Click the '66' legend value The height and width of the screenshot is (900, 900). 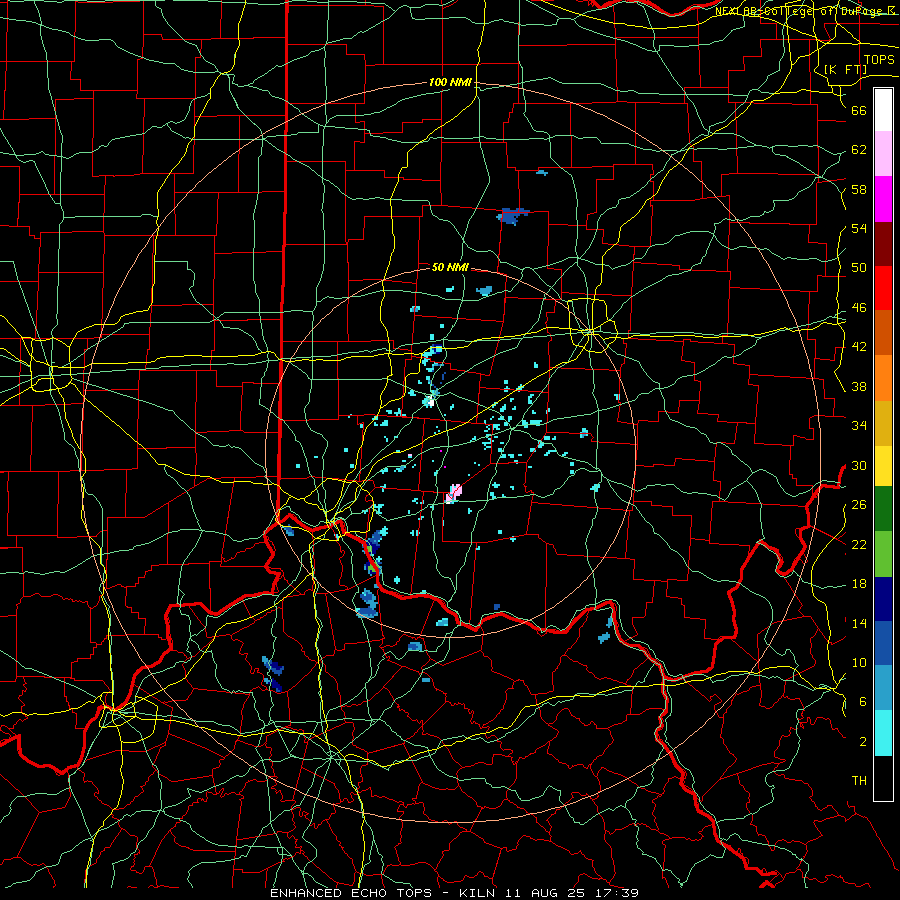point(859,110)
